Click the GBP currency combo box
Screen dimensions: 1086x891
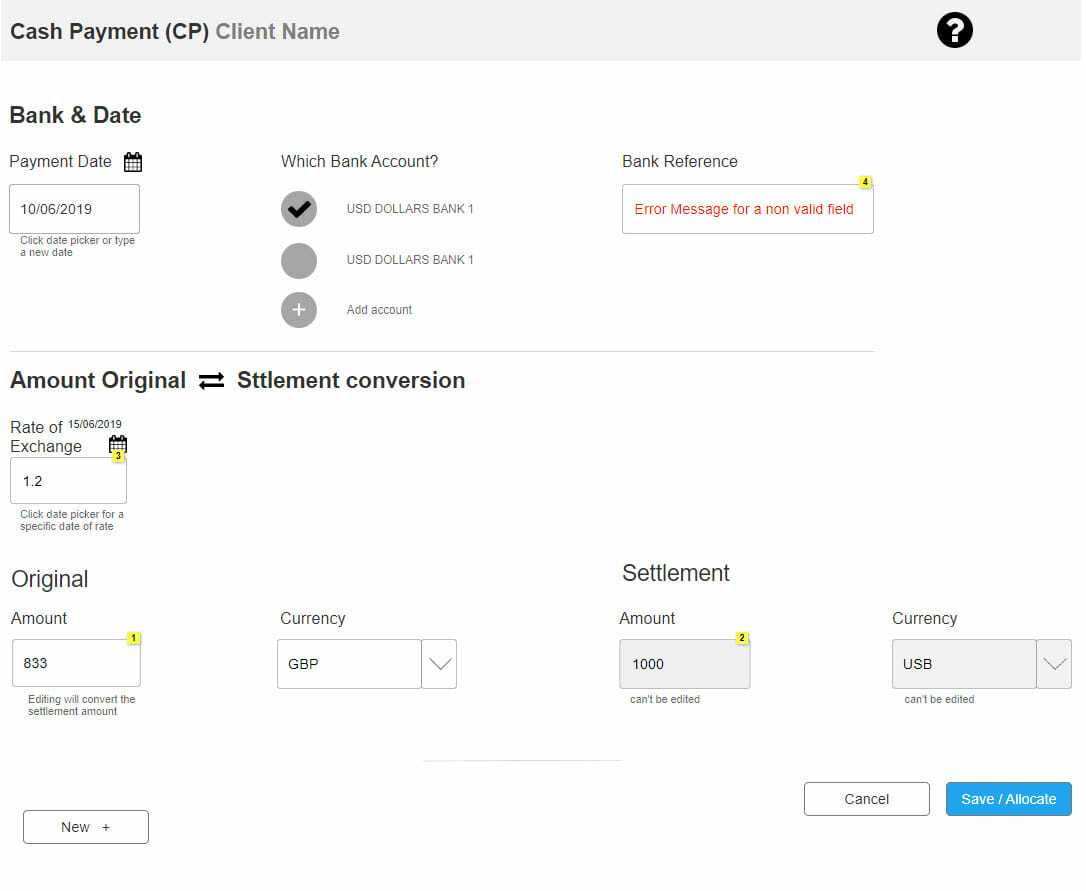tap(348, 664)
